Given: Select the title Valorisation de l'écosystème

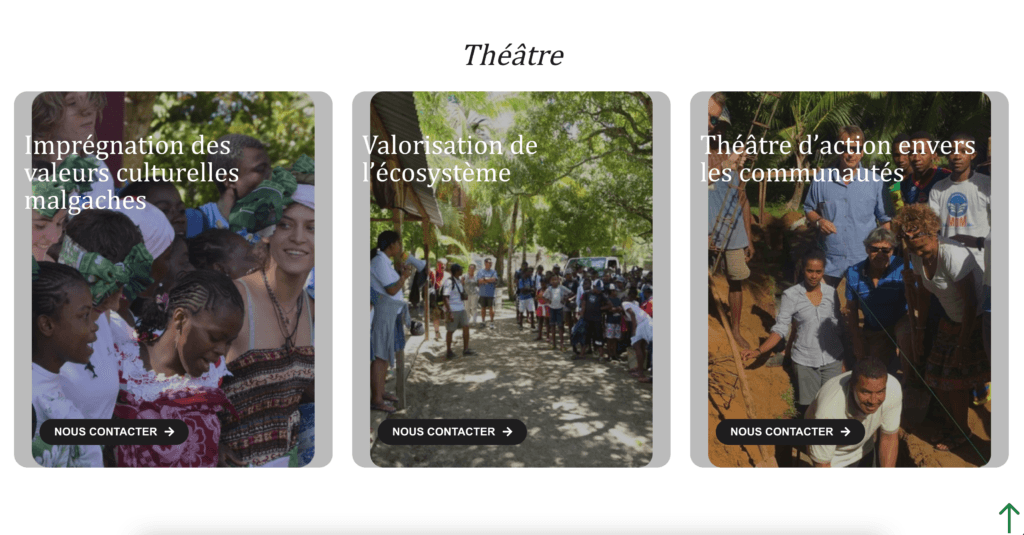Looking at the screenshot, I should point(450,159).
